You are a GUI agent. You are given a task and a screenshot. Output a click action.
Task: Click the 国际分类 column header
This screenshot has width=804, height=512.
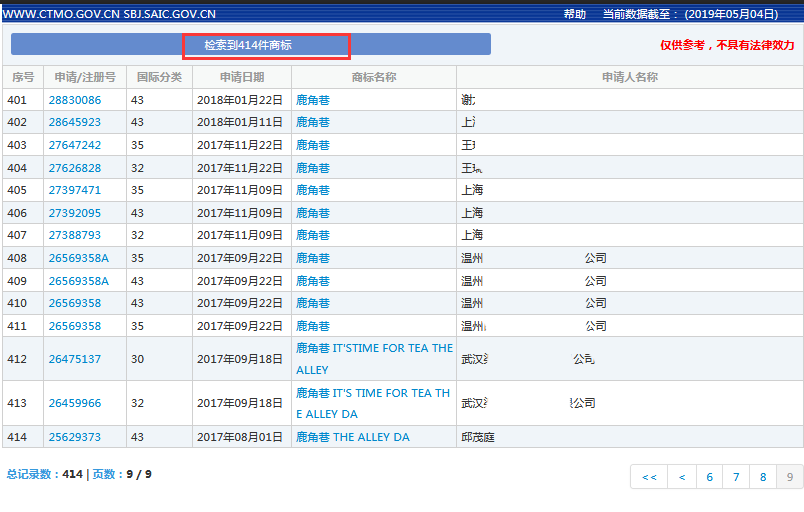pos(159,77)
